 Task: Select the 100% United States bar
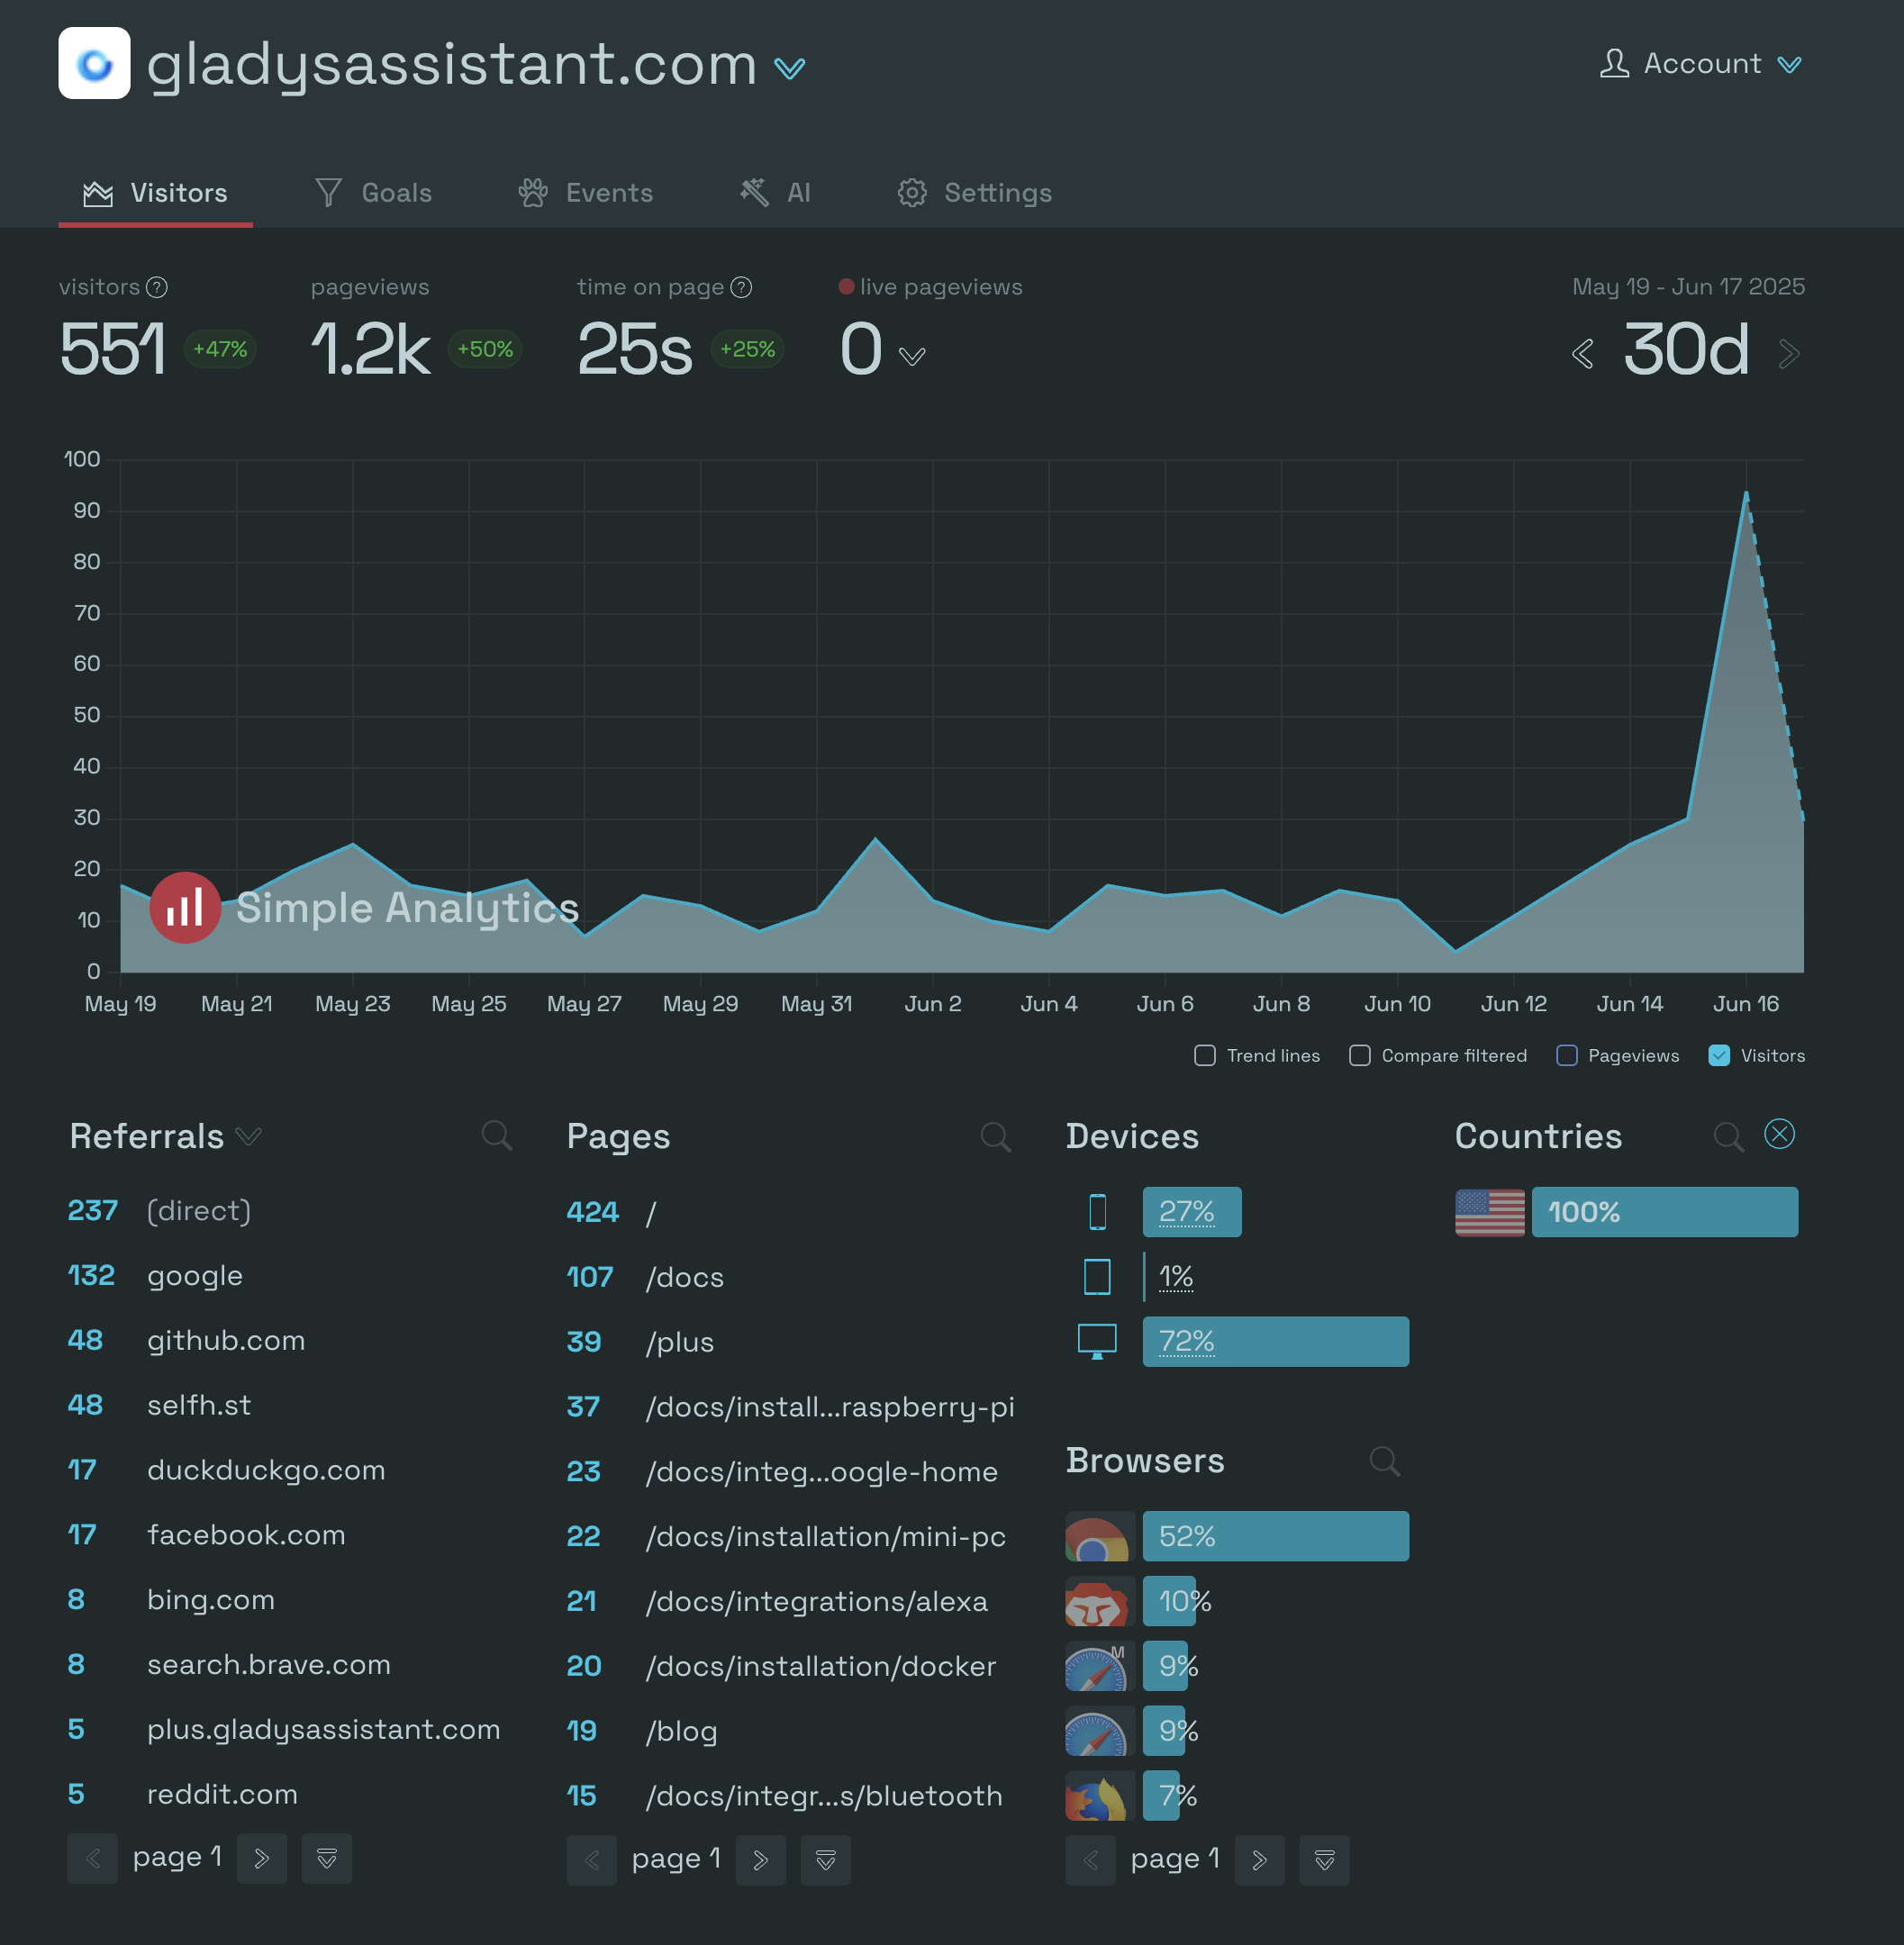point(1665,1212)
